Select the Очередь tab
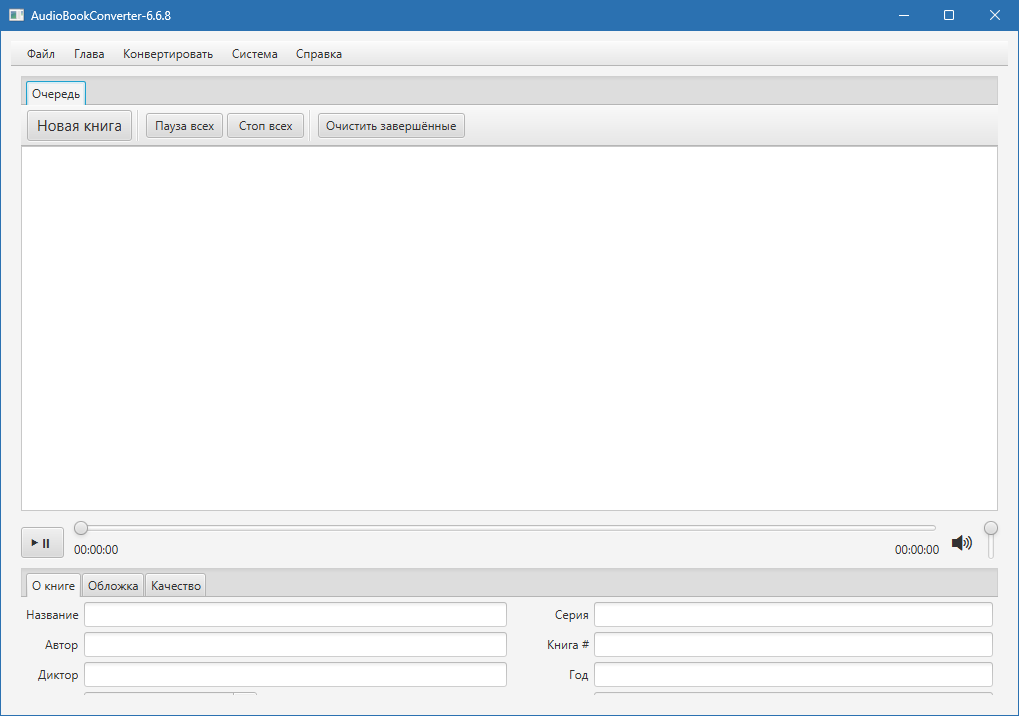The height and width of the screenshot is (716, 1019). 55,93
